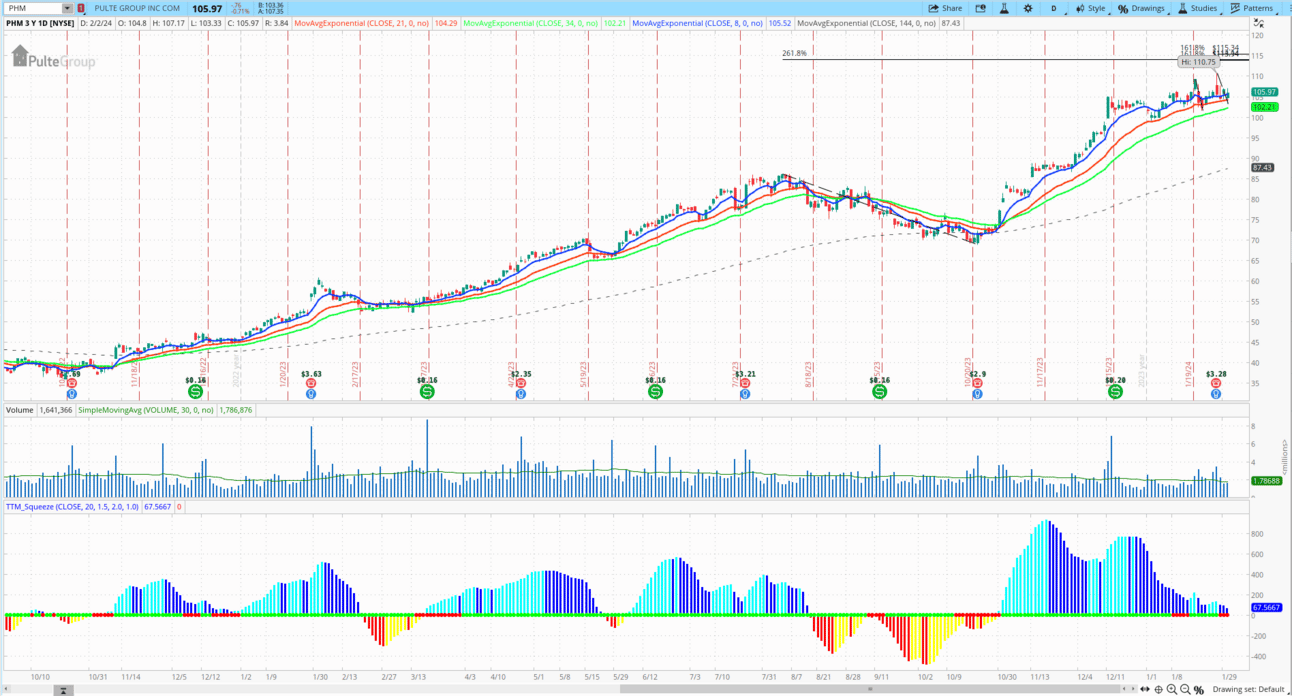Click the 105.97 last price label on axis

(x=1264, y=92)
